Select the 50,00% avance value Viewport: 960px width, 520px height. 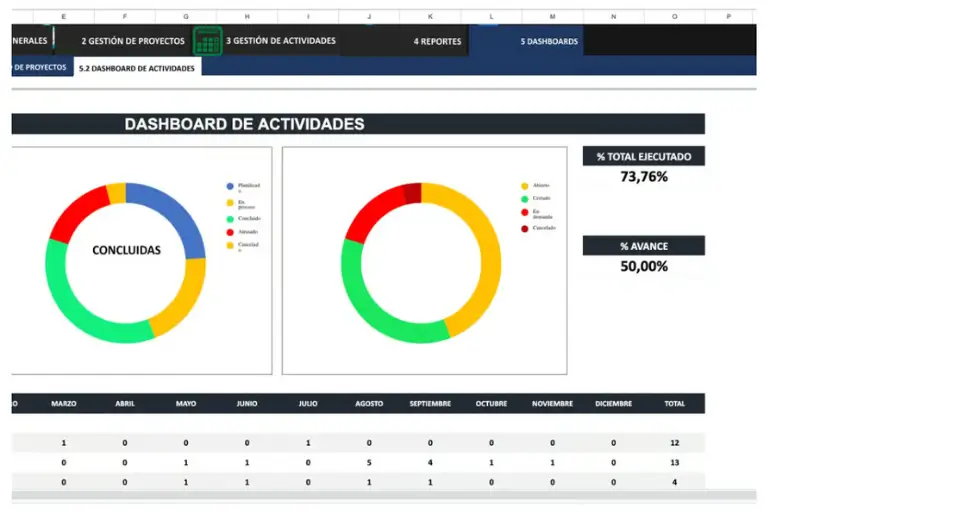coord(643,266)
